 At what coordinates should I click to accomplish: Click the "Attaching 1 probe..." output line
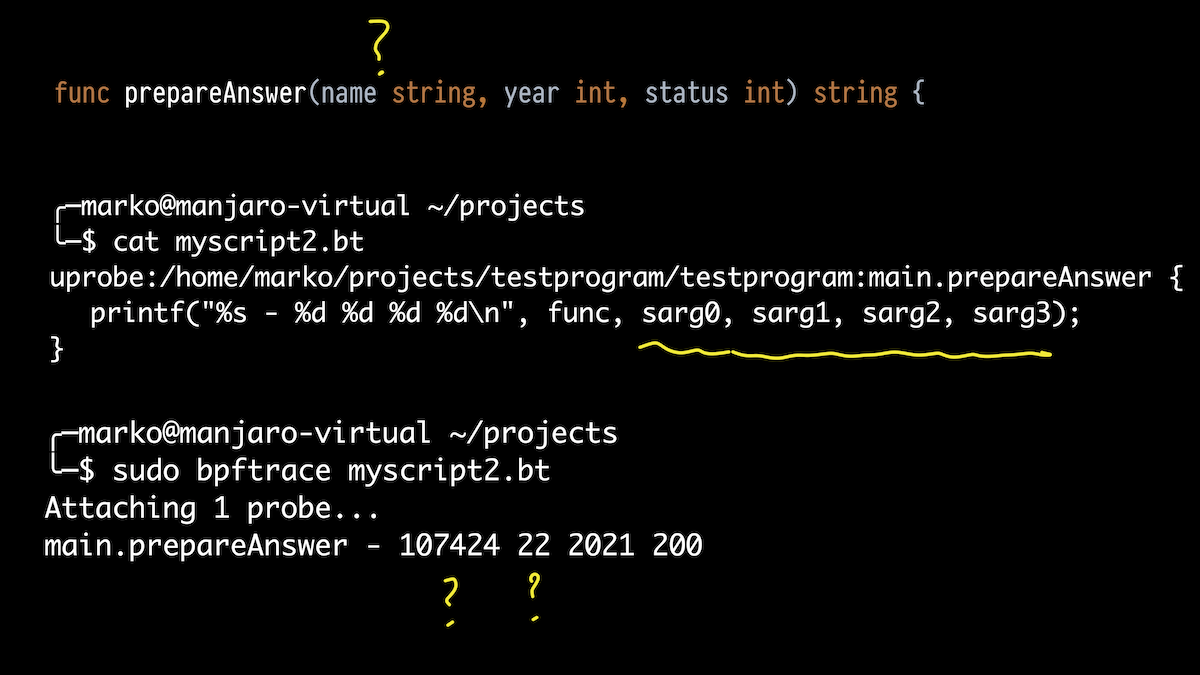tap(212, 508)
